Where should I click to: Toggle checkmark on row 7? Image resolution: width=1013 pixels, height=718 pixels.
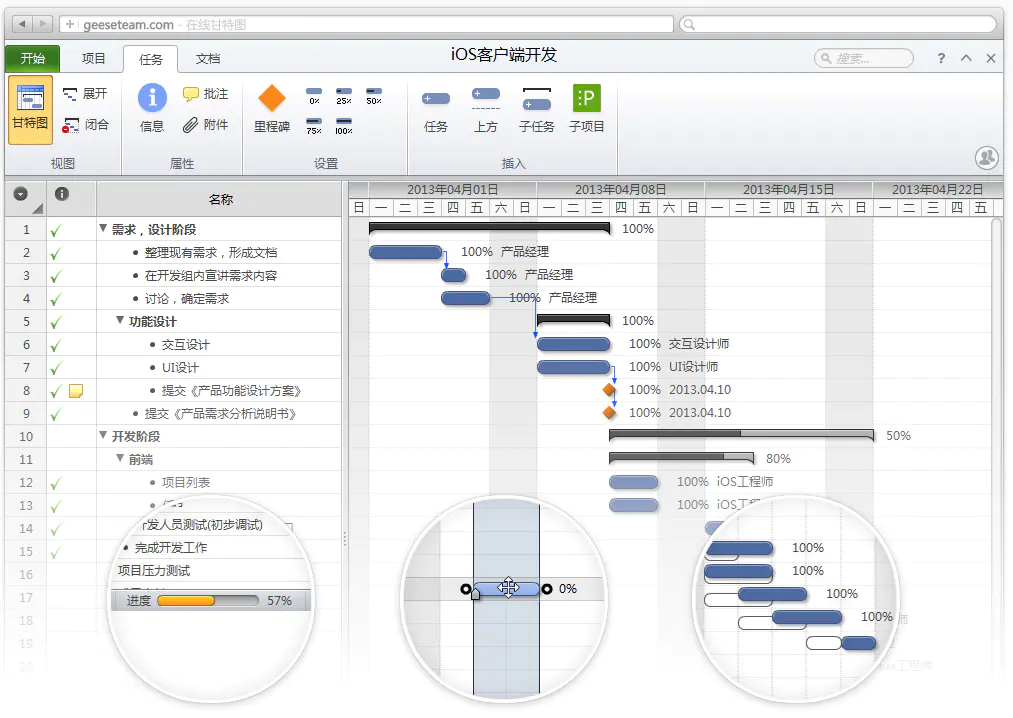pyautogui.click(x=56, y=368)
